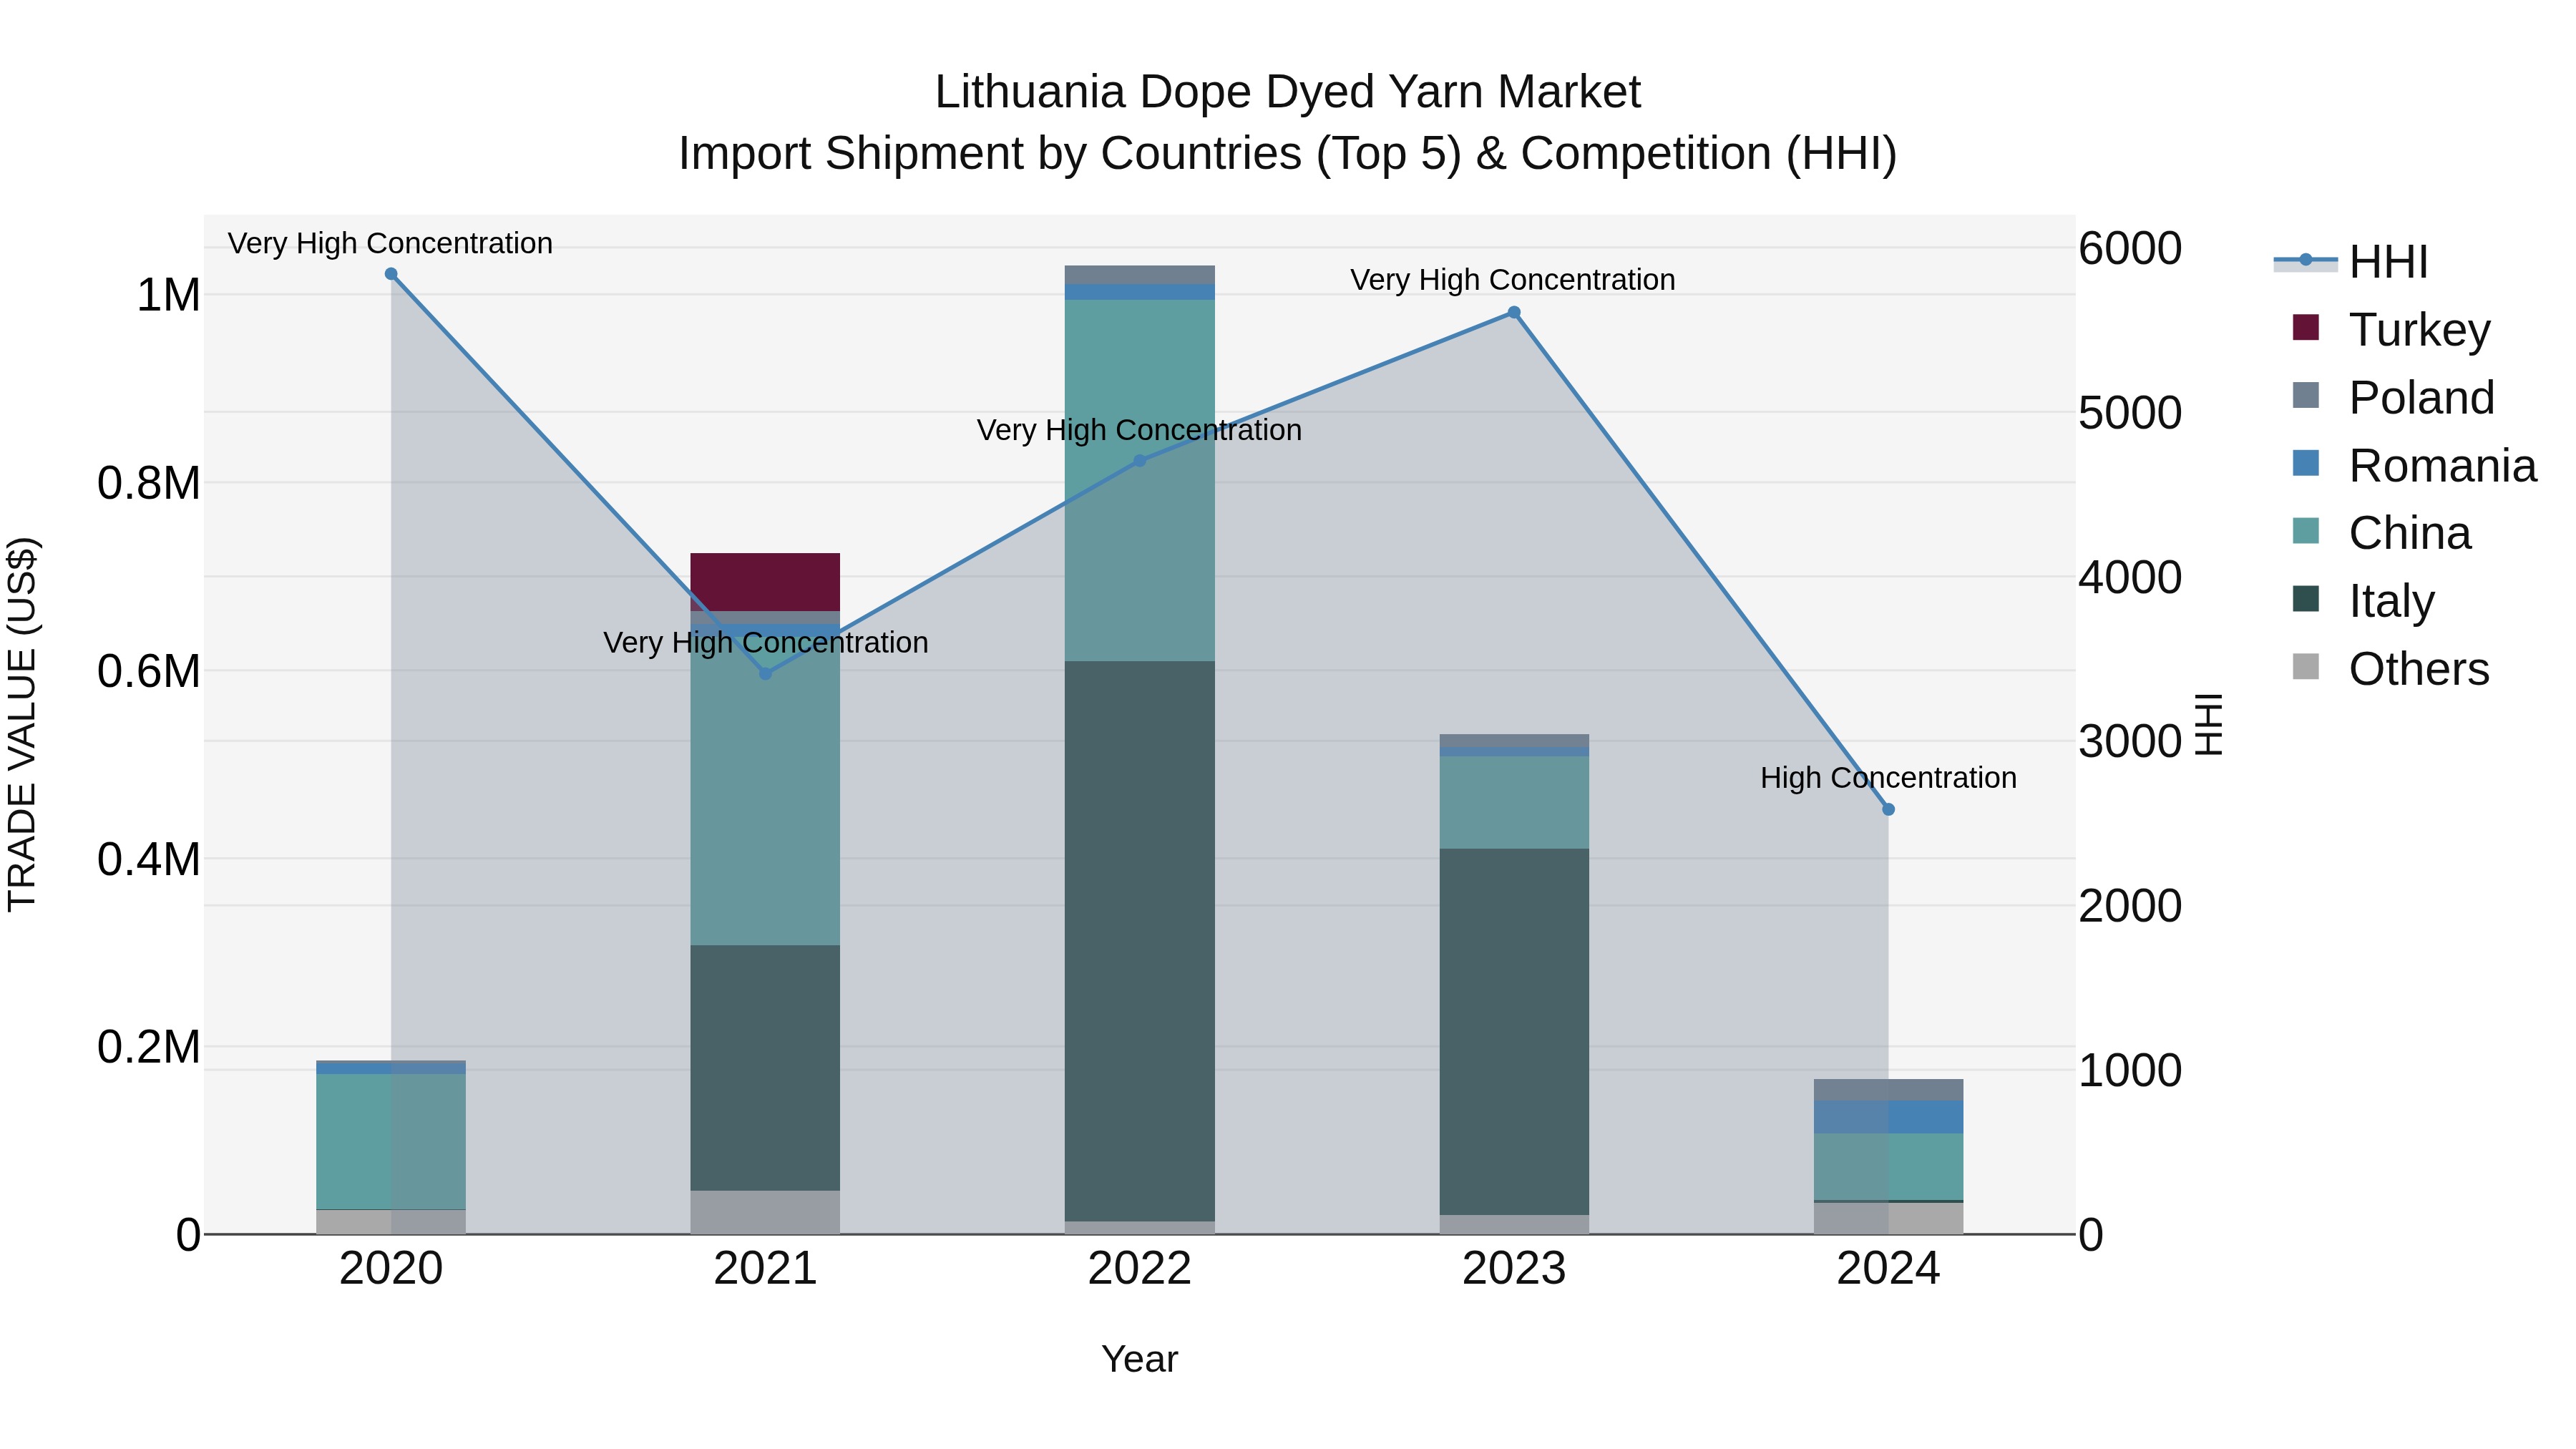The height and width of the screenshot is (1449, 2576).
Task: Select the Italy segment of the 2022 bar
Action: [x=1139, y=941]
